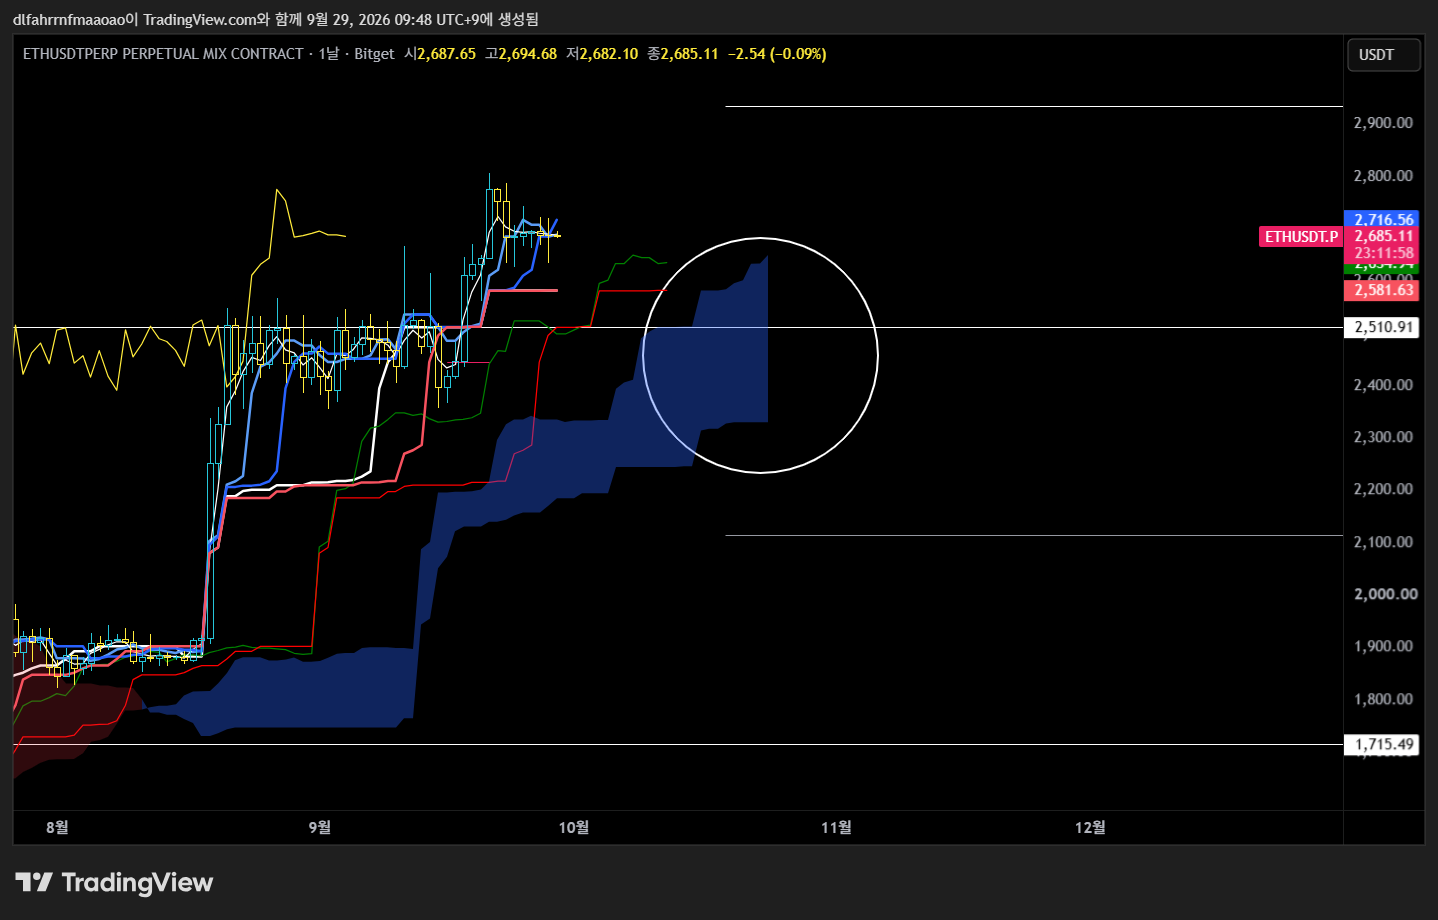Click the 11월 time axis marker
The width and height of the screenshot is (1438, 920).
tap(836, 827)
